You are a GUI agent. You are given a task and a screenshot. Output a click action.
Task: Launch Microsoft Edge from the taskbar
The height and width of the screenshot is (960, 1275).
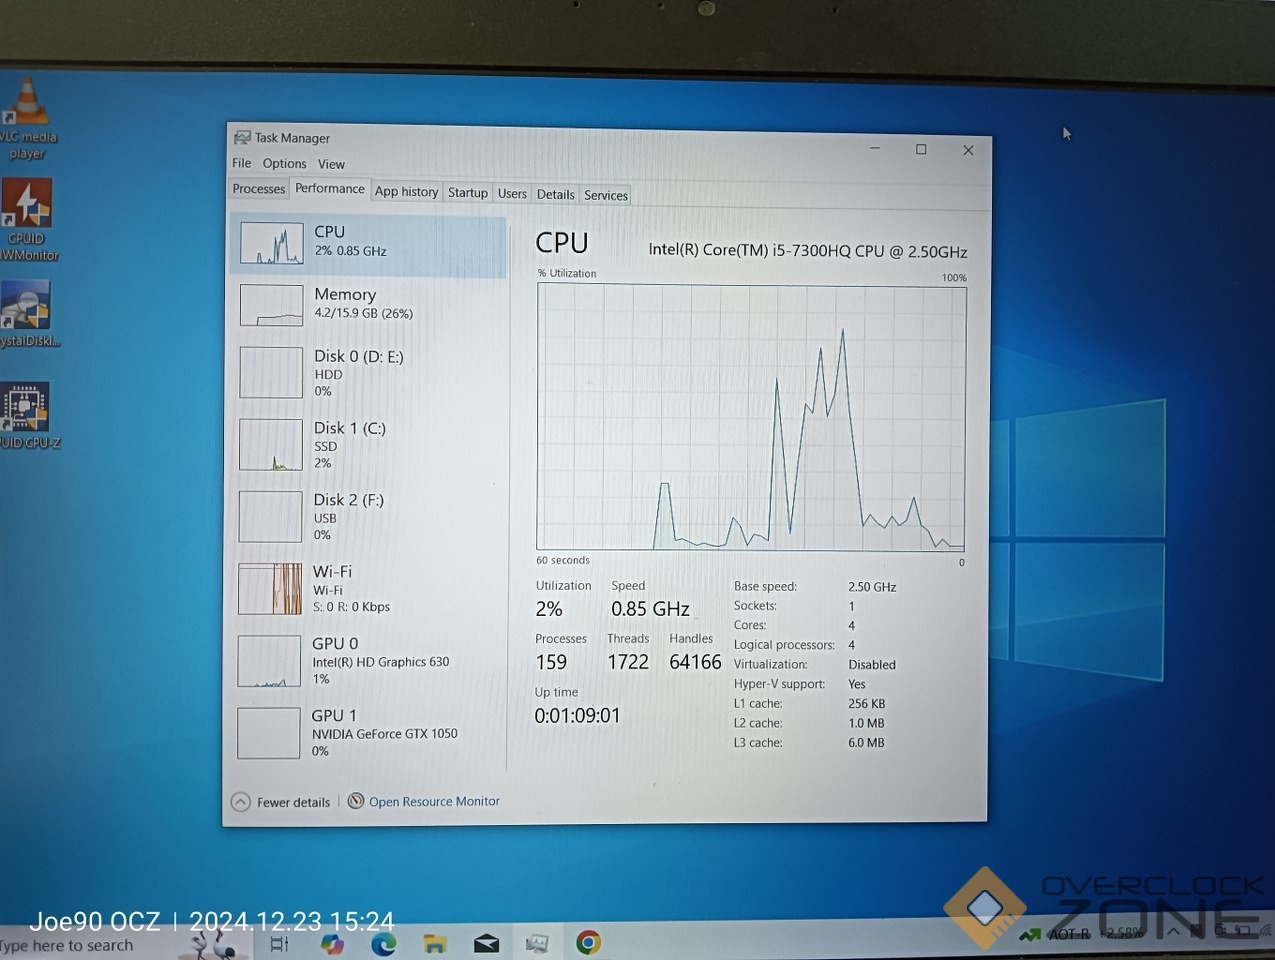(x=384, y=943)
